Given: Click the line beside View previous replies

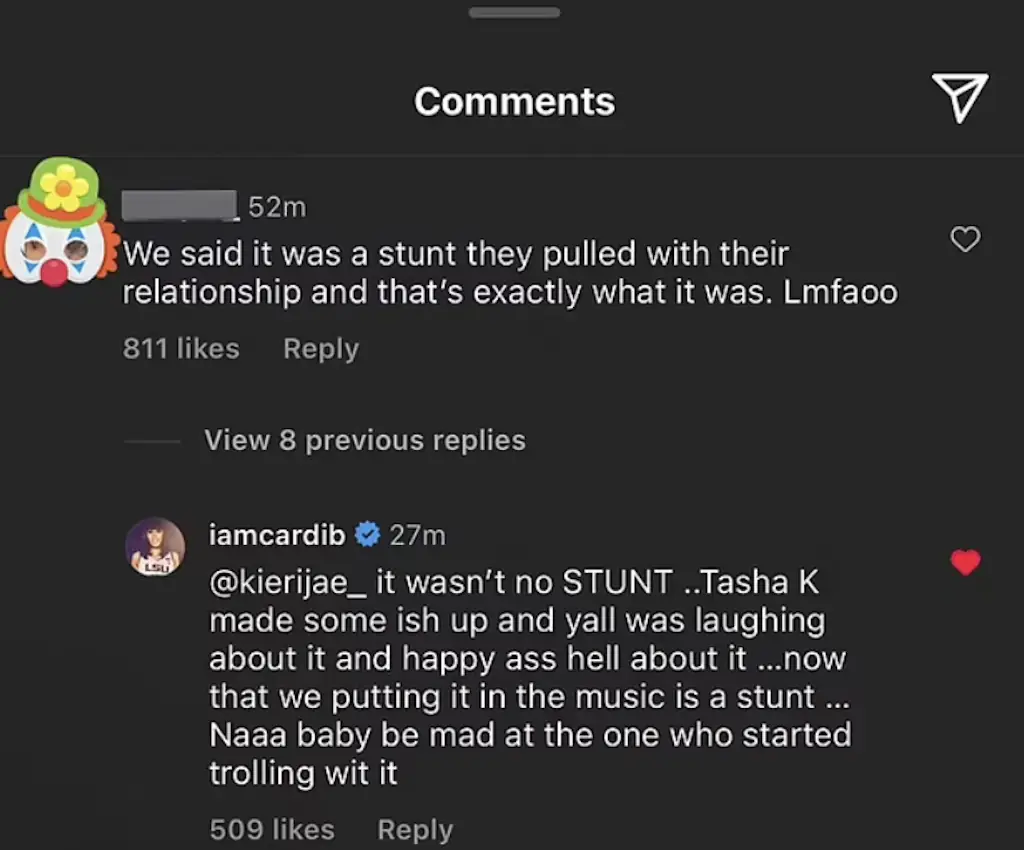Looking at the screenshot, I should click(x=152, y=441).
